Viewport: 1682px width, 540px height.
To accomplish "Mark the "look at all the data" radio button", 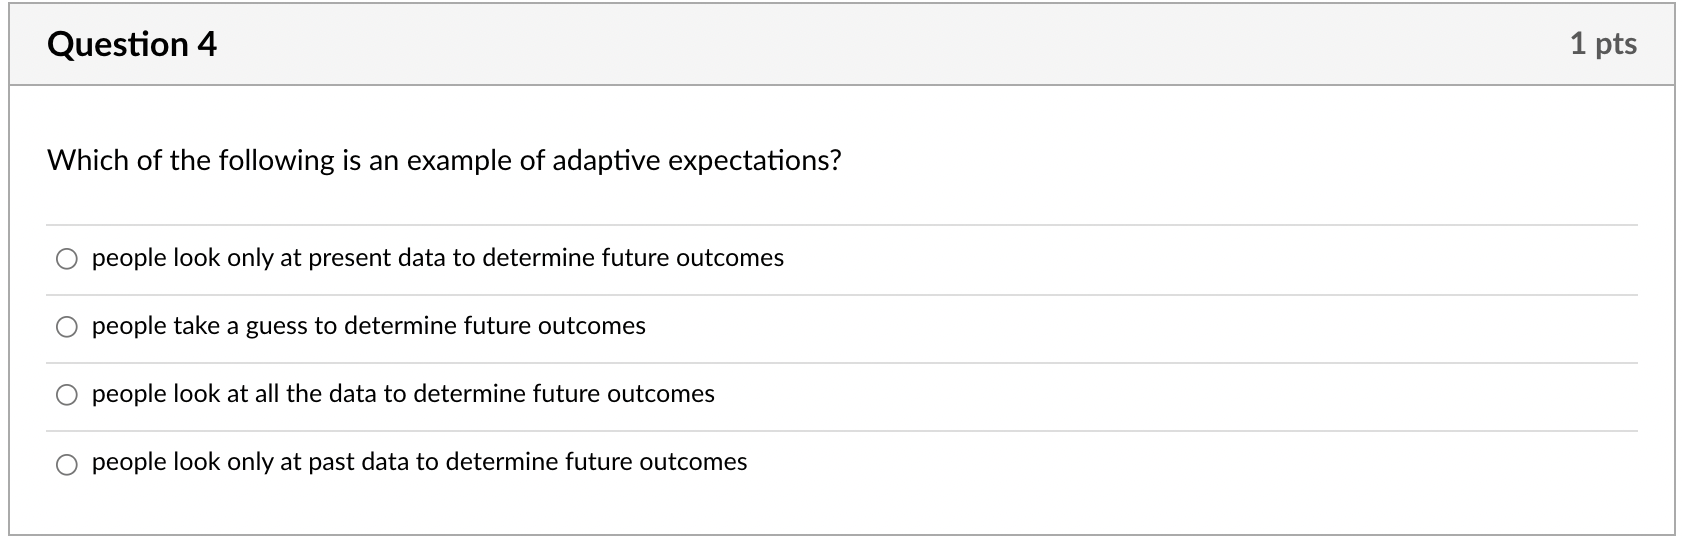I will coord(67,396).
